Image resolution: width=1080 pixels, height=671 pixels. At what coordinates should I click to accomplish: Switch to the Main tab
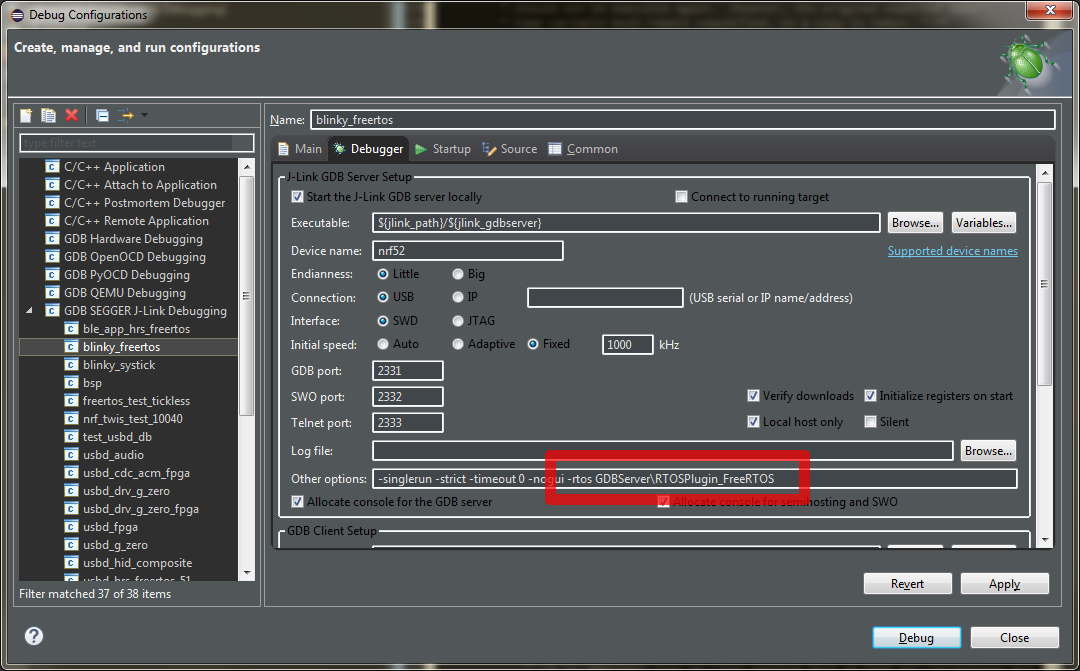pos(300,149)
